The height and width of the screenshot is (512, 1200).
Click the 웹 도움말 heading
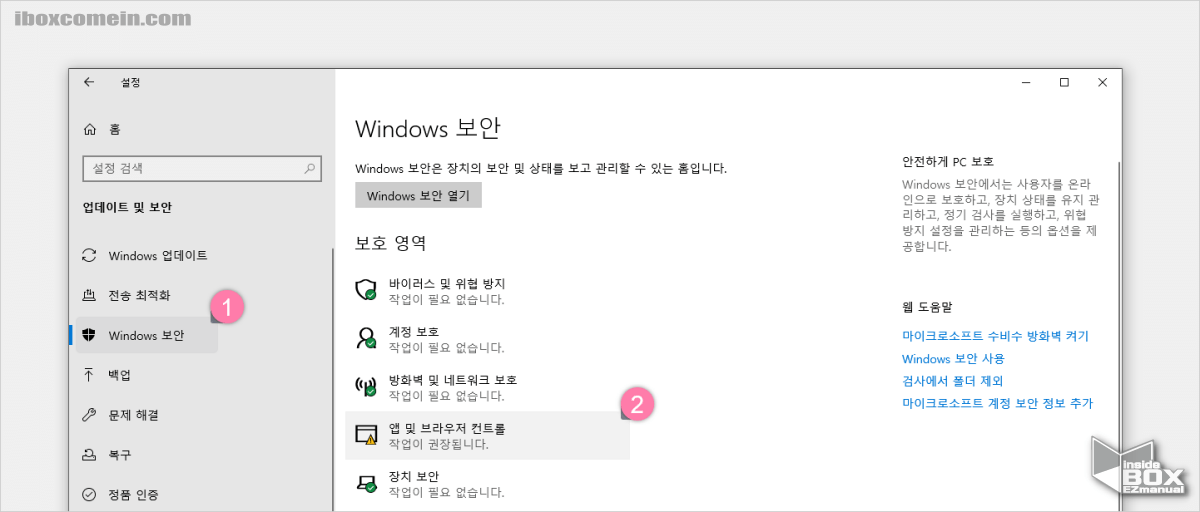click(927, 307)
